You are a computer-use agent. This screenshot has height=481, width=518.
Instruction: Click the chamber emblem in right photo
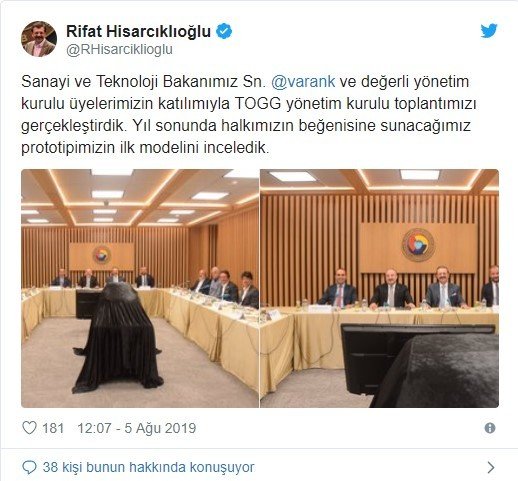(x=418, y=245)
